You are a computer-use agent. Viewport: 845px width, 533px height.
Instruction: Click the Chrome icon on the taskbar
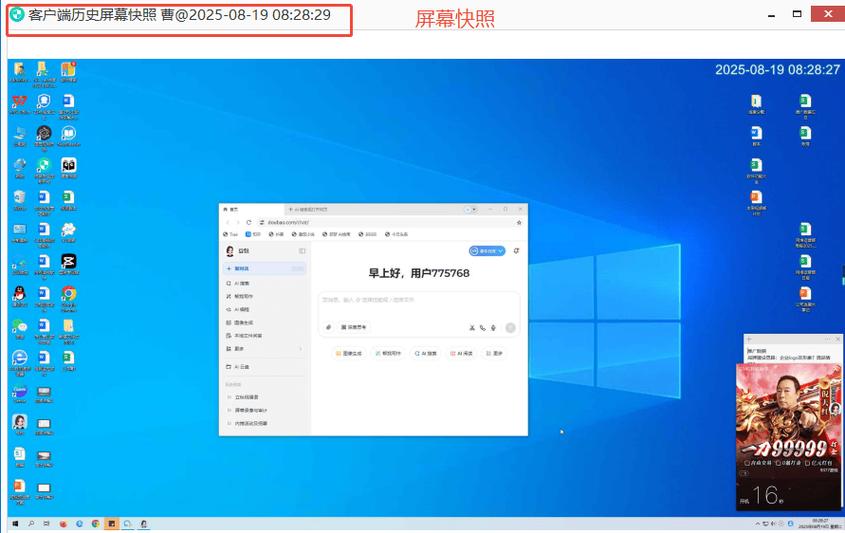click(x=95, y=523)
